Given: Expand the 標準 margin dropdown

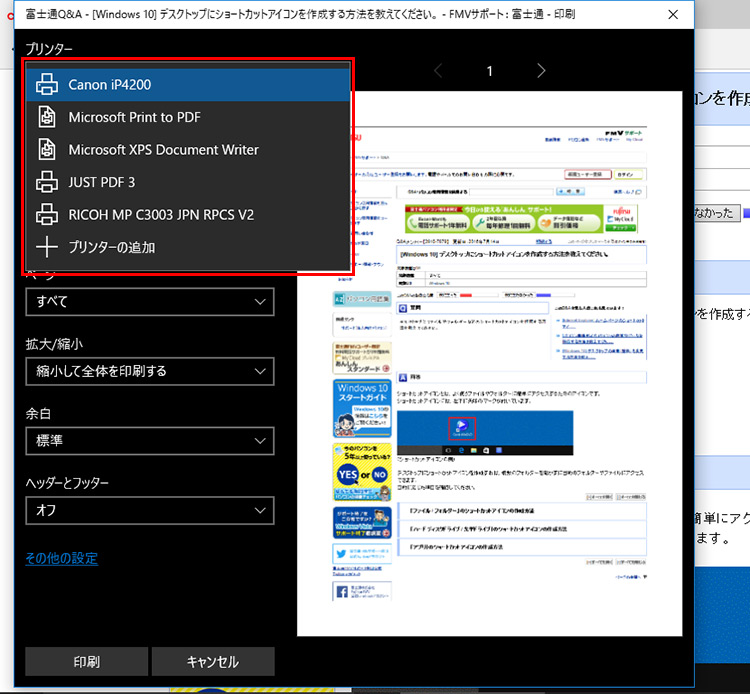Looking at the screenshot, I should click(149, 440).
